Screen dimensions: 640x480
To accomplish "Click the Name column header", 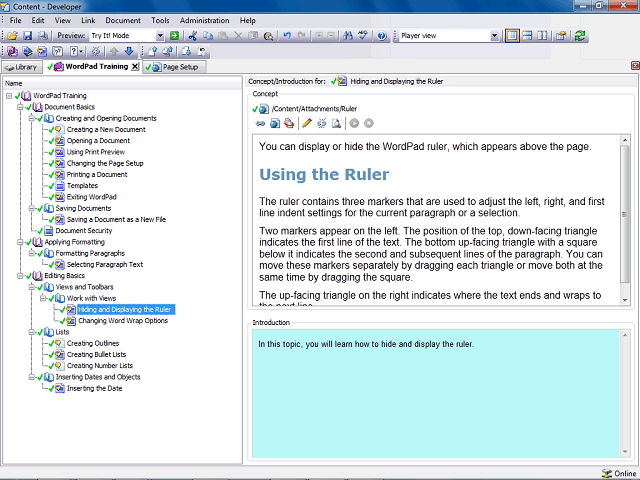I will (x=122, y=83).
